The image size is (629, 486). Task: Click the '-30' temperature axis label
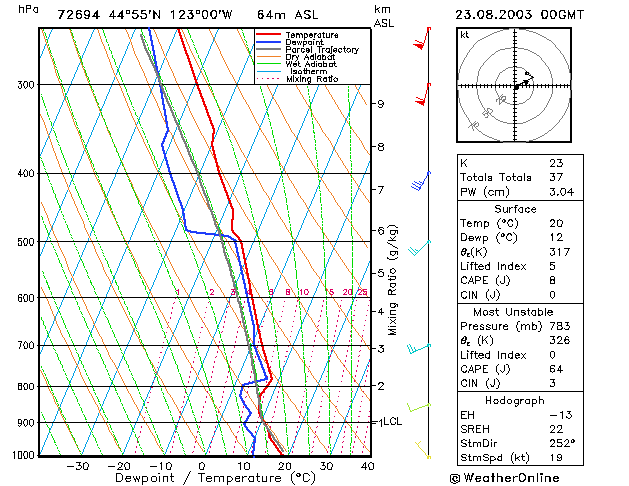click(77, 466)
